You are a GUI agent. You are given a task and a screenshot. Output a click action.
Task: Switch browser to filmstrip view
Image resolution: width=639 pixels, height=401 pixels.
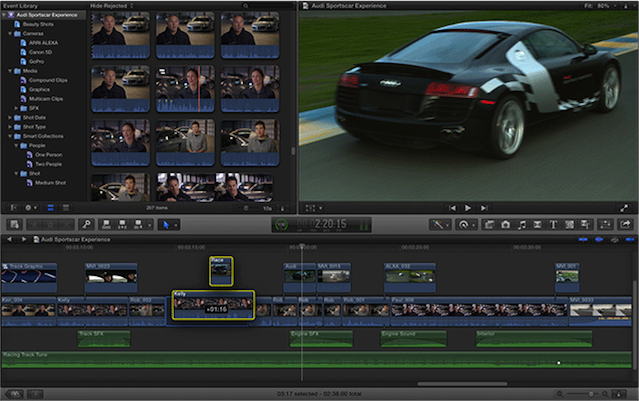pyautogui.click(x=51, y=208)
